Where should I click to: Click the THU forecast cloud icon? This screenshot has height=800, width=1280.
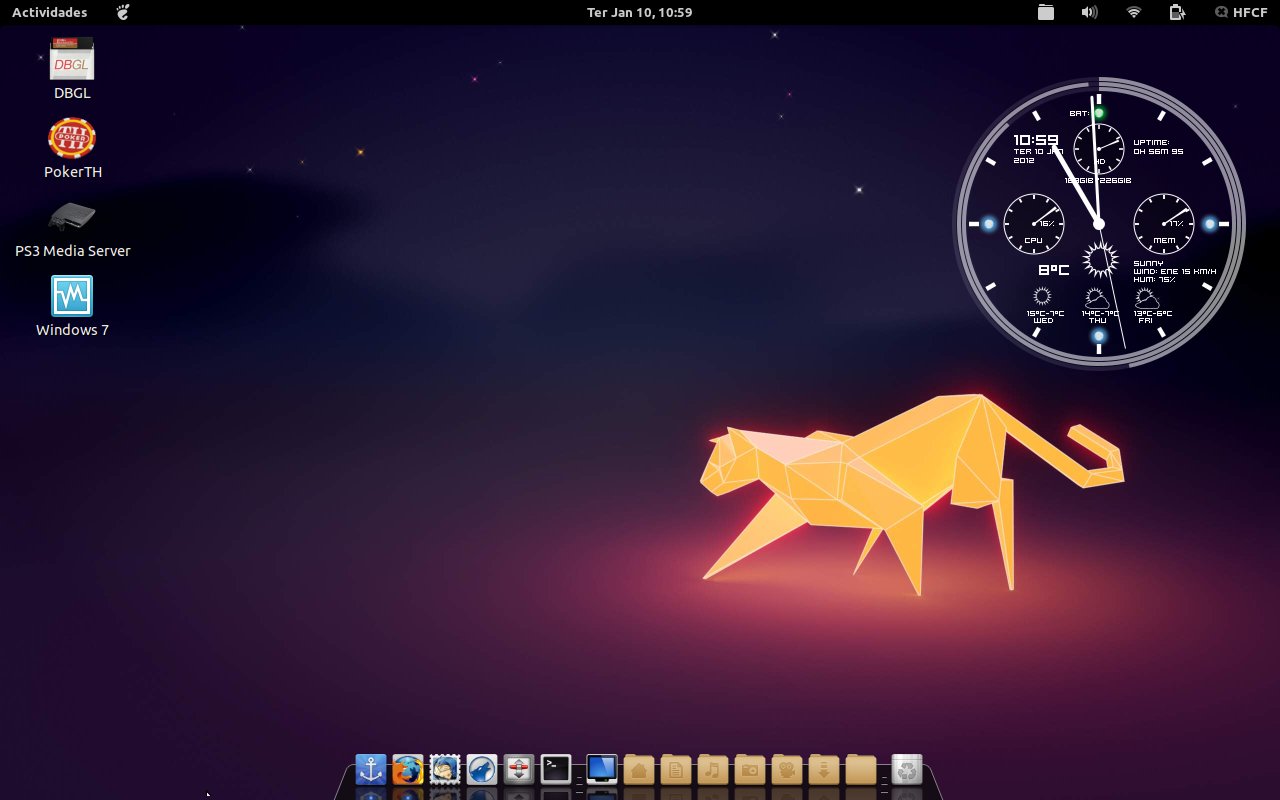coord(1097,298)
